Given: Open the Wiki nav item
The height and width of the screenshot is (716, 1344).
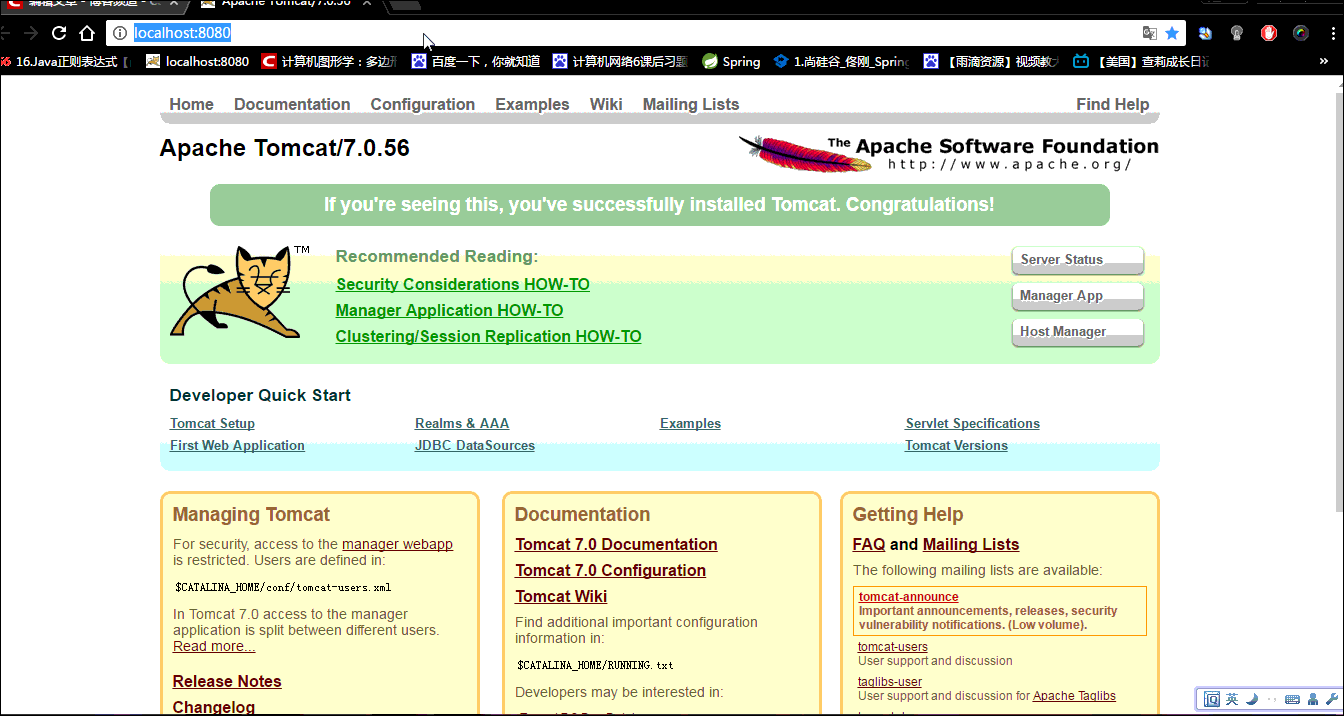Looking at the screenshot, I should pyautogui.click(x=606, y=104).
